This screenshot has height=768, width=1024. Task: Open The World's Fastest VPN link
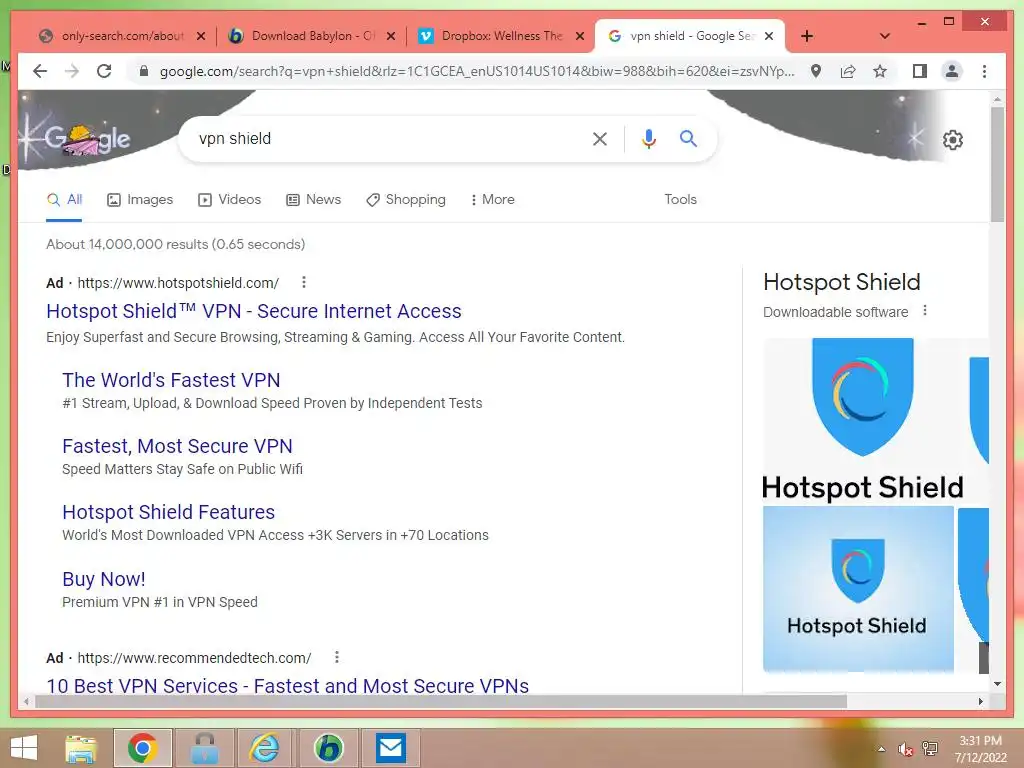point(171,379)
